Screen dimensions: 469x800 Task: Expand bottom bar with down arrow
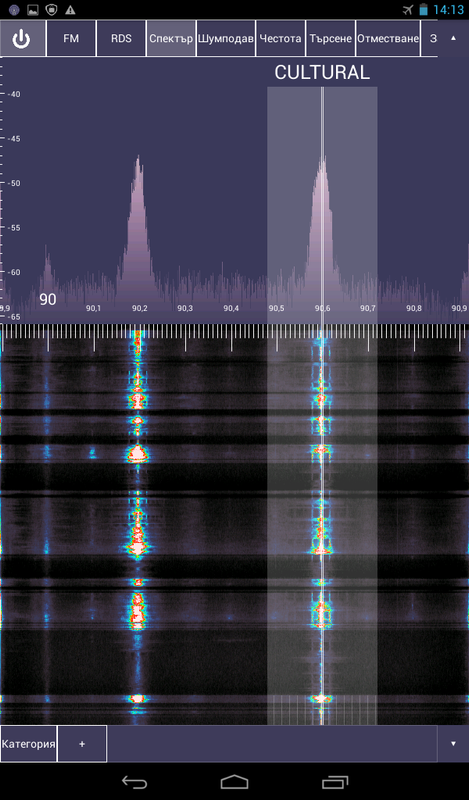pos(453,743)
